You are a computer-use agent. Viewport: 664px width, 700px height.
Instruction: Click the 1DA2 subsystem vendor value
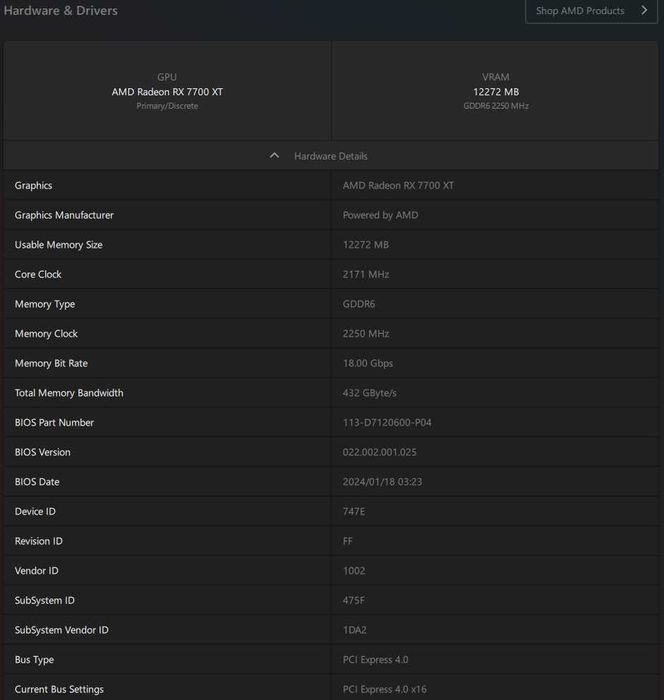[355, 630]
